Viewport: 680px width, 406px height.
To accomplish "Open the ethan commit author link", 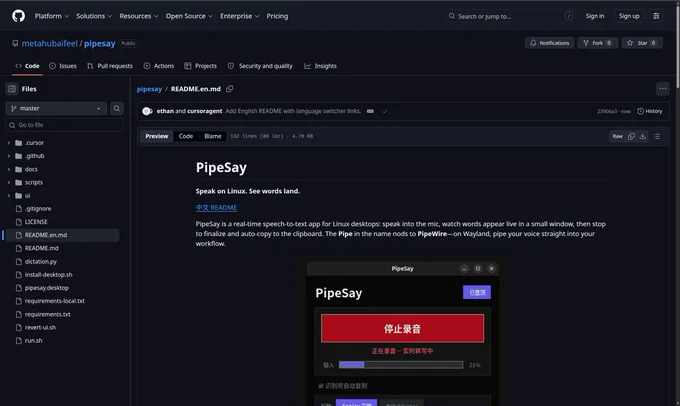I will pyautogui.click(x=165, y=111).
